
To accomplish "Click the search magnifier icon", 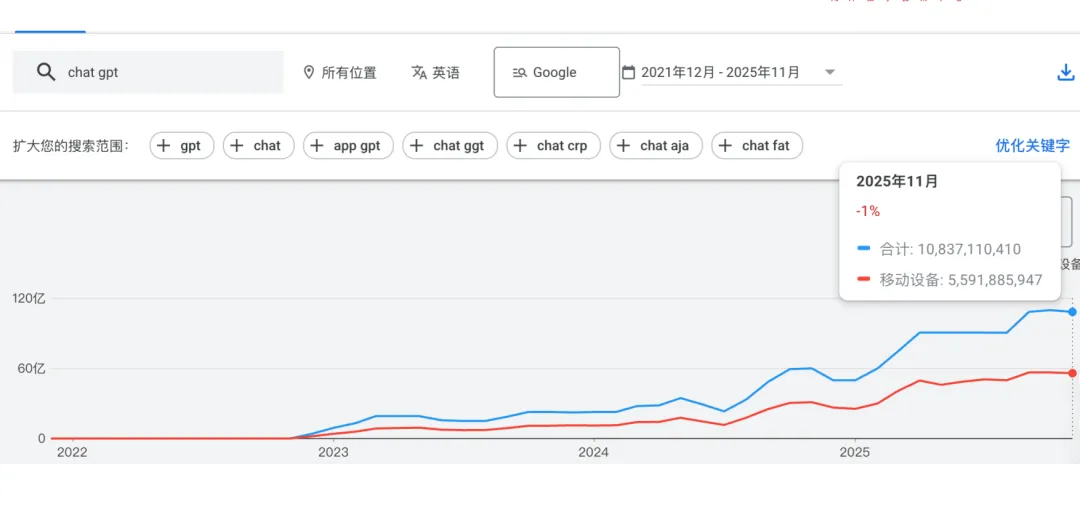I will (x=46, y=72).
